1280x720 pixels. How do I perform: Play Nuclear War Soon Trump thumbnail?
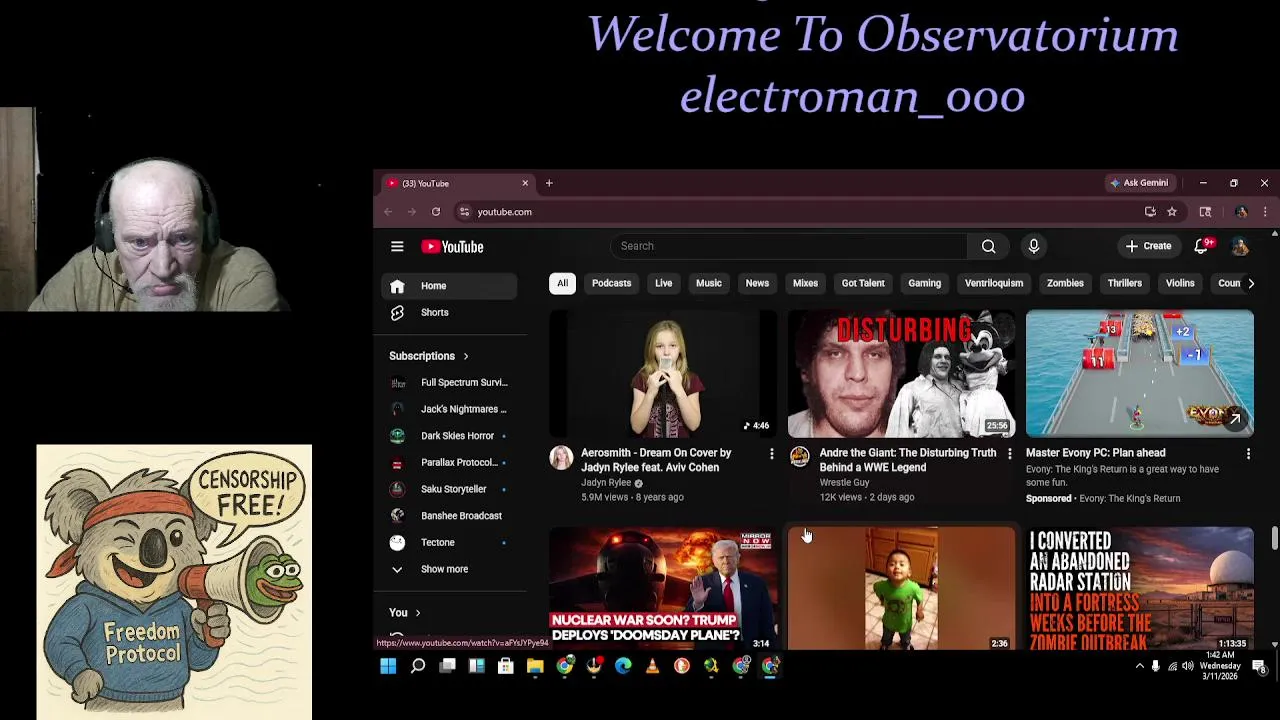(663, 589)
